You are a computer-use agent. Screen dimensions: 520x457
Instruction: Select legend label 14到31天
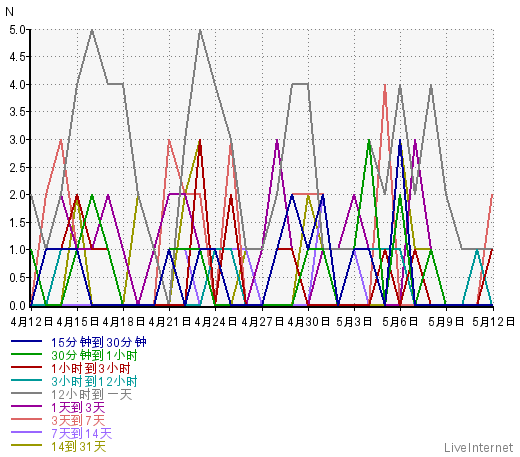79,446
